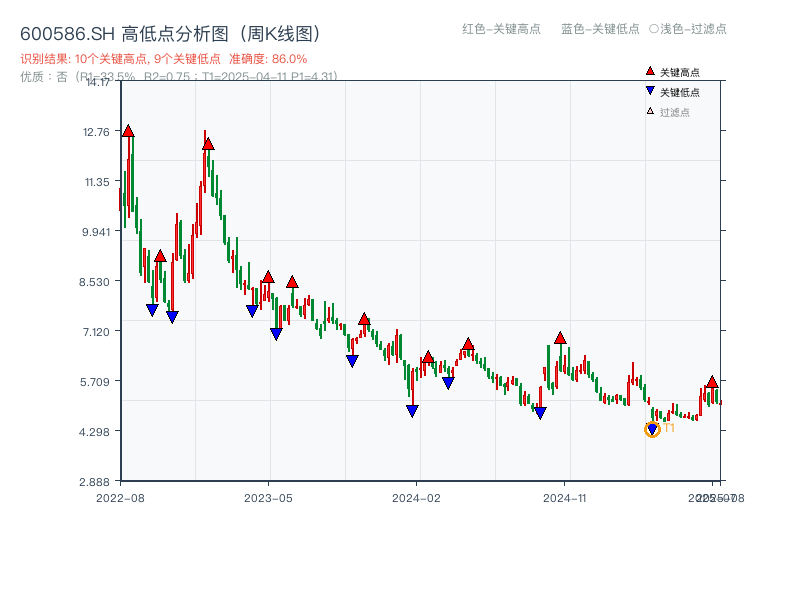Click the rightmost red triangle marker near 2025-07
The height and width of the screenshot is (600, 800).
point(710,381)
